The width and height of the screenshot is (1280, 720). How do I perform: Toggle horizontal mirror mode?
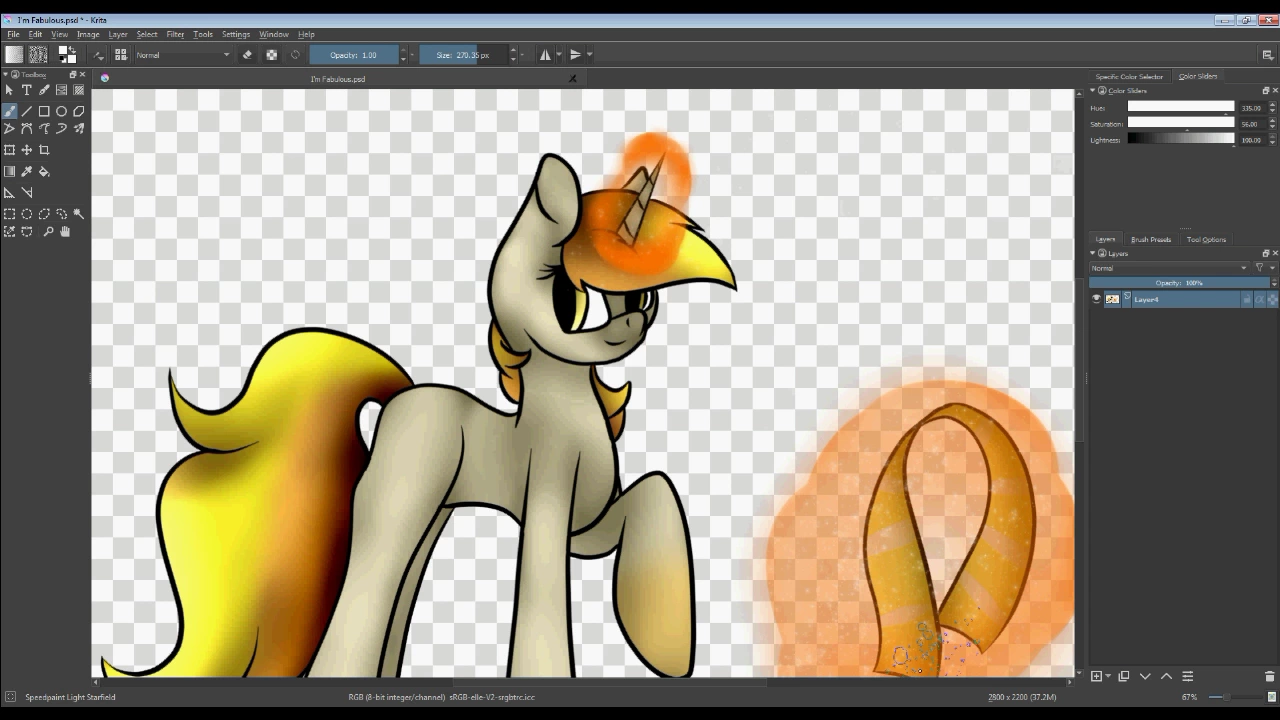[545, 55]
